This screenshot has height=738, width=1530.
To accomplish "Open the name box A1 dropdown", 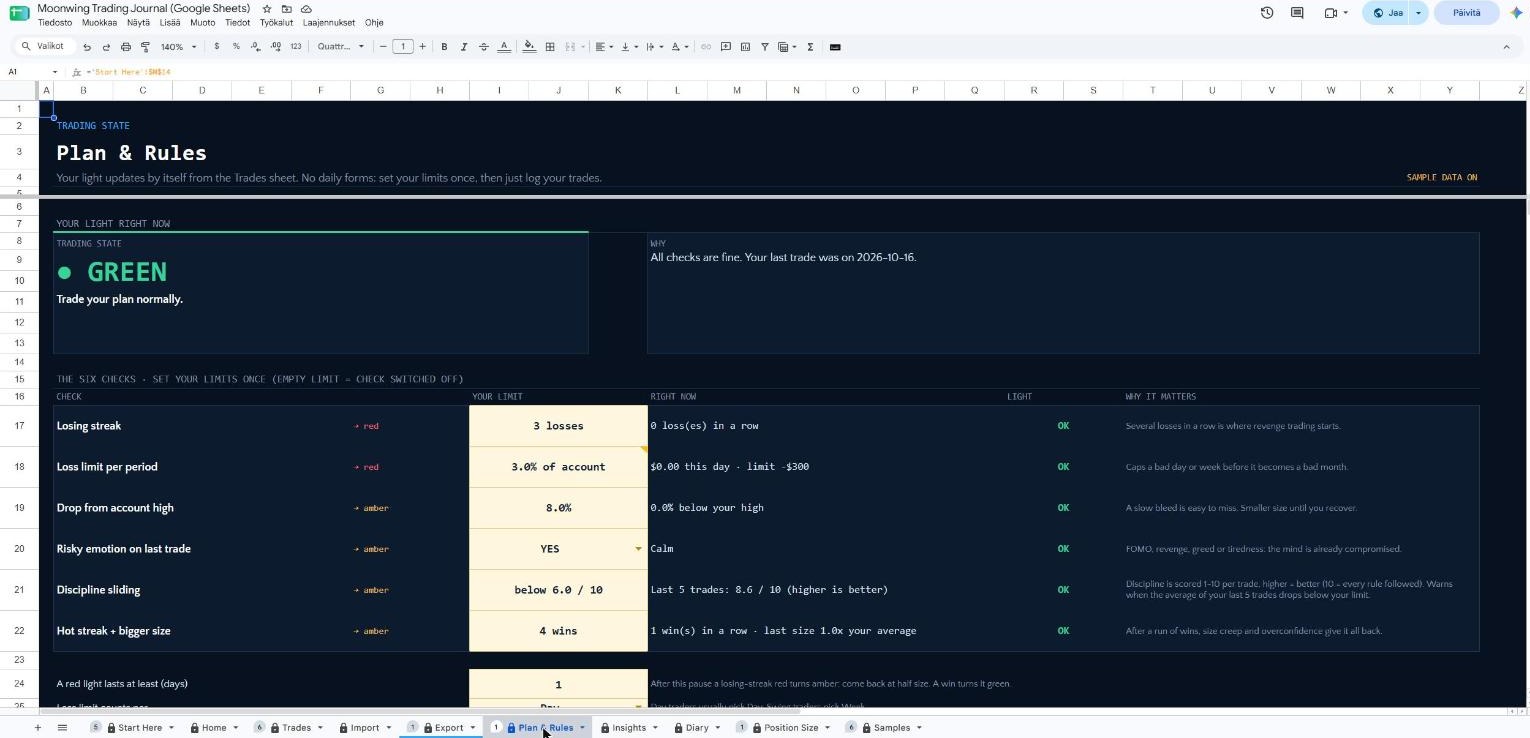I will point(55,72).
